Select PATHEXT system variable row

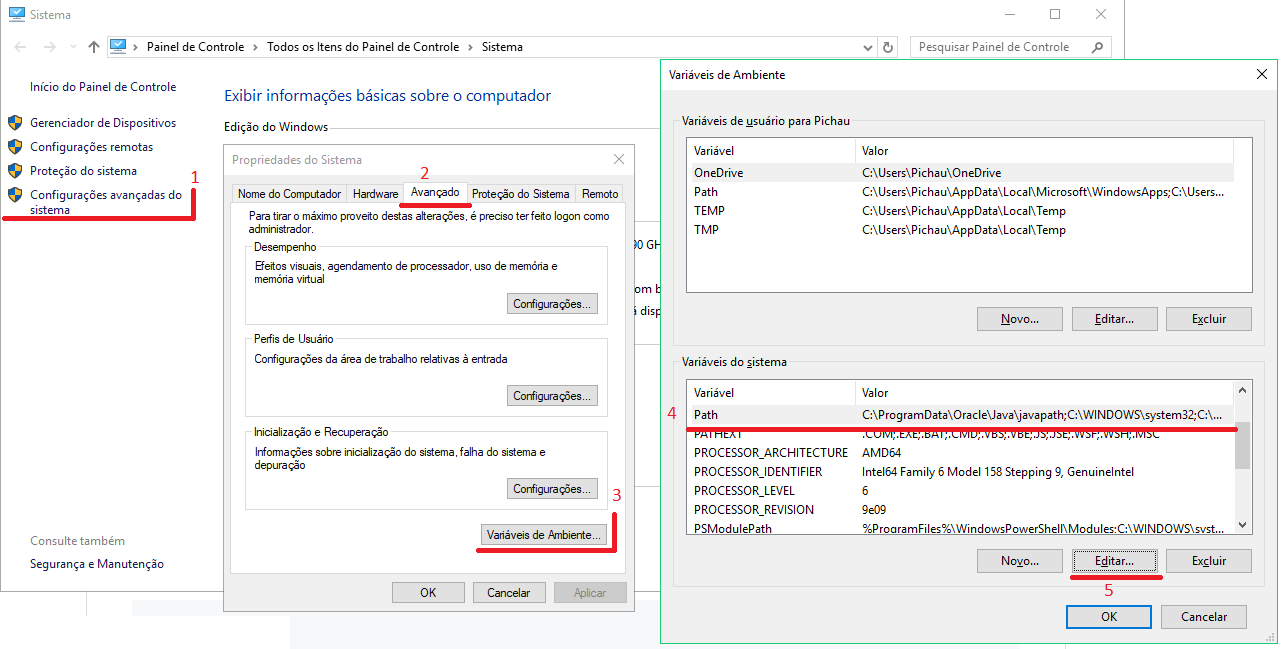click(961, 434)
